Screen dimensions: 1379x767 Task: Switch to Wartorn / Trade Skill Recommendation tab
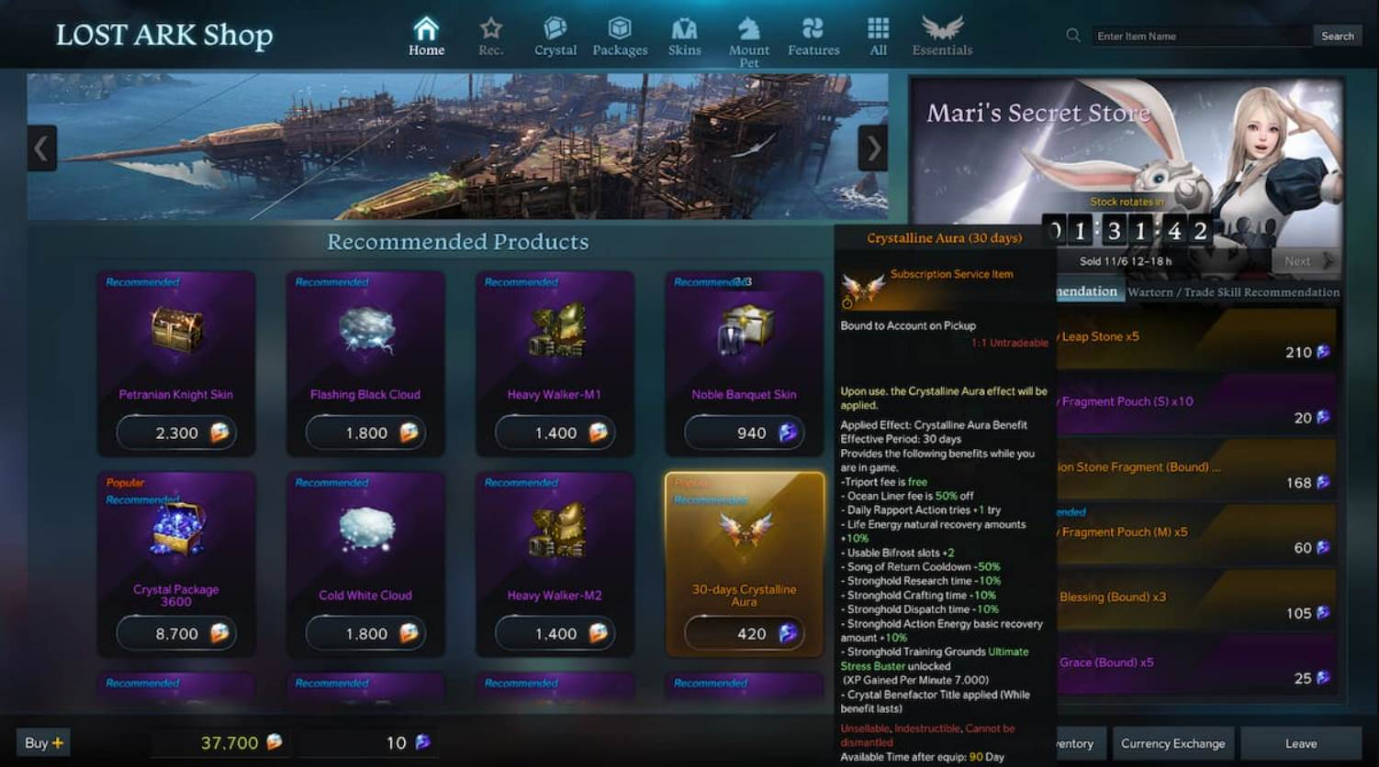[1233, 292]
